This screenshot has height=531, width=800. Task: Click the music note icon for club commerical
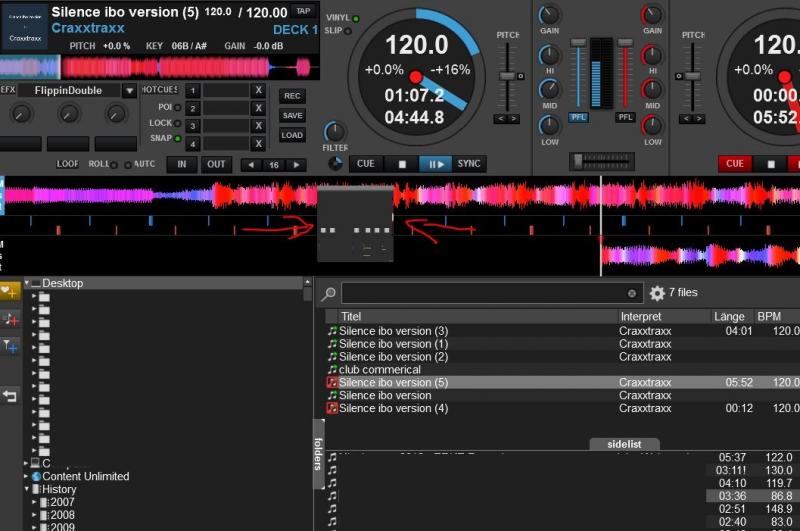332,369
